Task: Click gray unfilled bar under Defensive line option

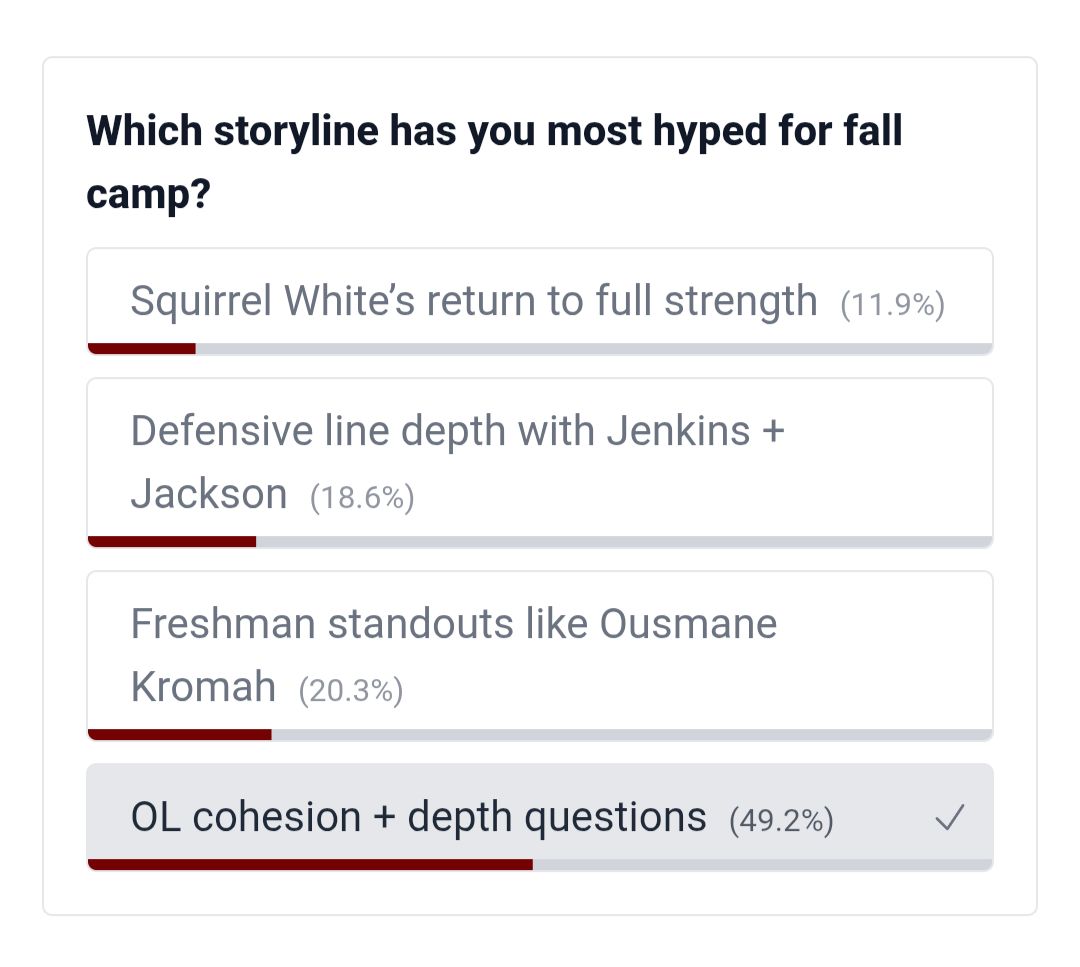Action: (x=623, y=541)
